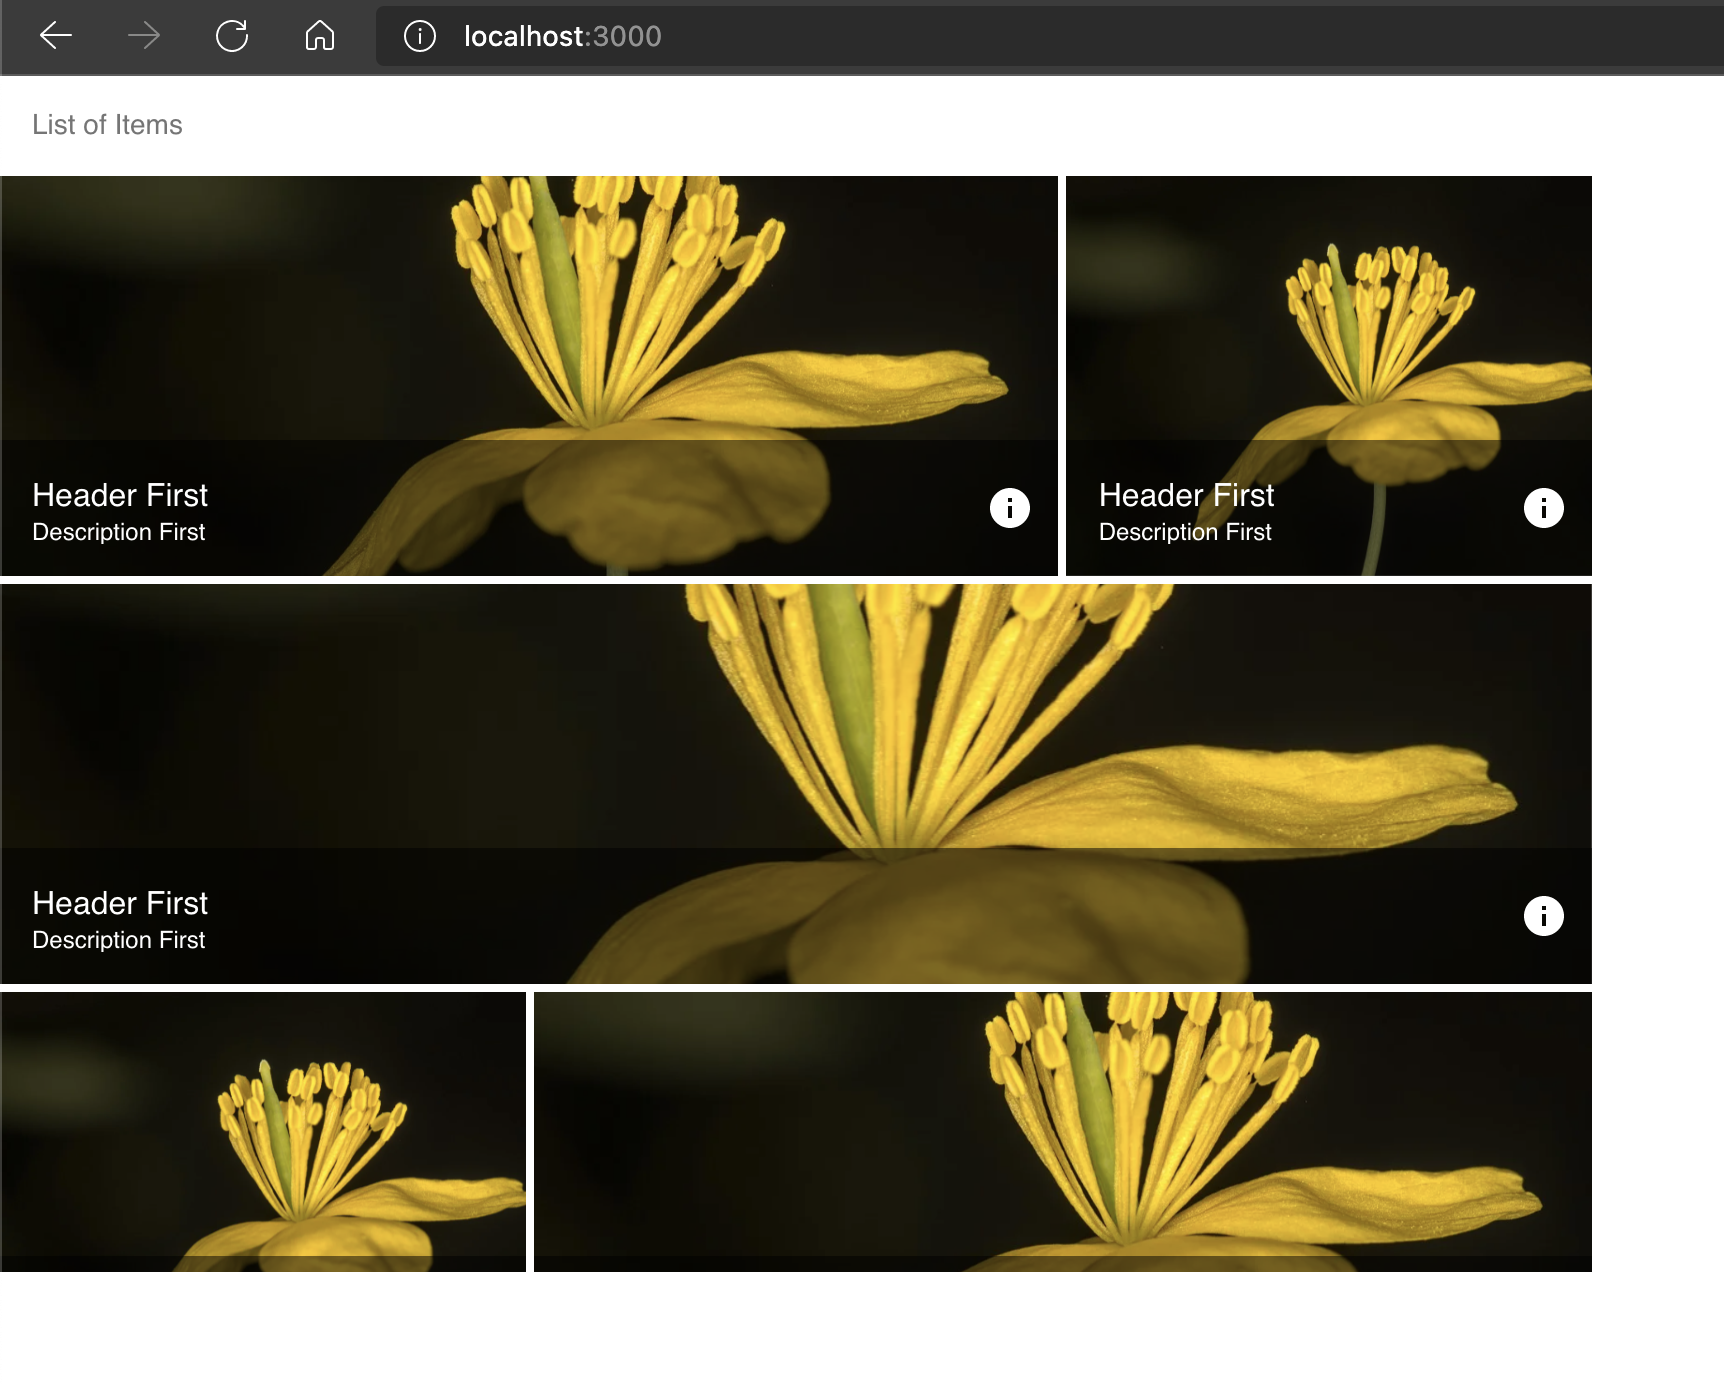Viewport: 1724px width, 1384px height.
Task: Navigate back using the browser back arrow
Action: 57,36
